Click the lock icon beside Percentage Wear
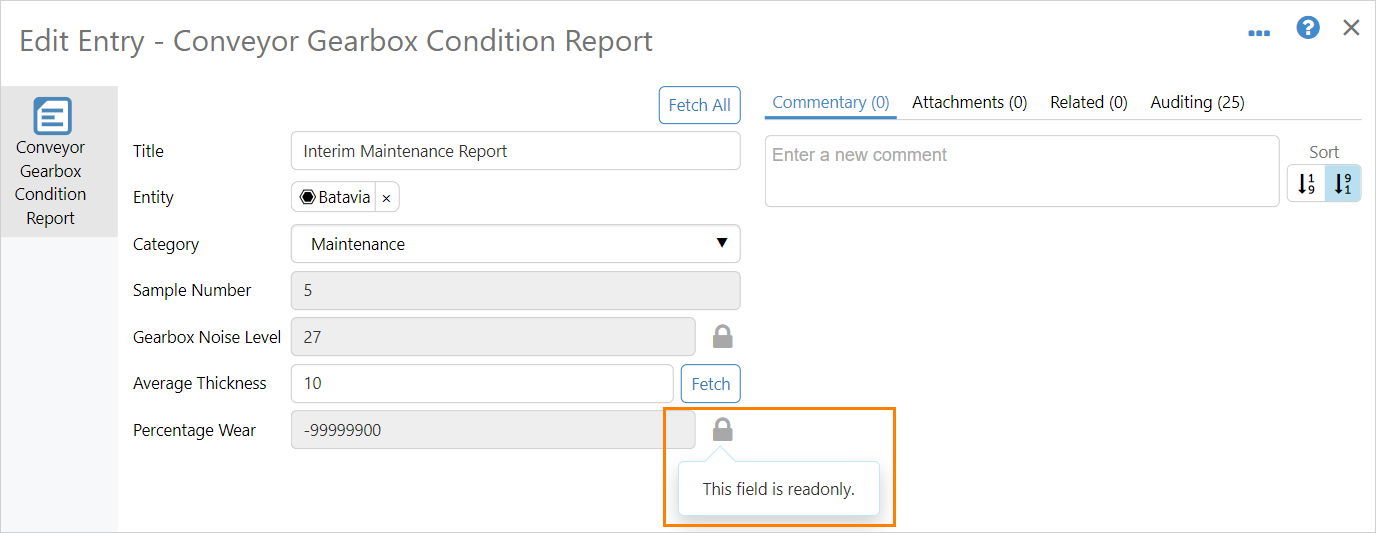The width and height of the screenshot is (1376, 533). pyautogui.click(x=722, y=430)
